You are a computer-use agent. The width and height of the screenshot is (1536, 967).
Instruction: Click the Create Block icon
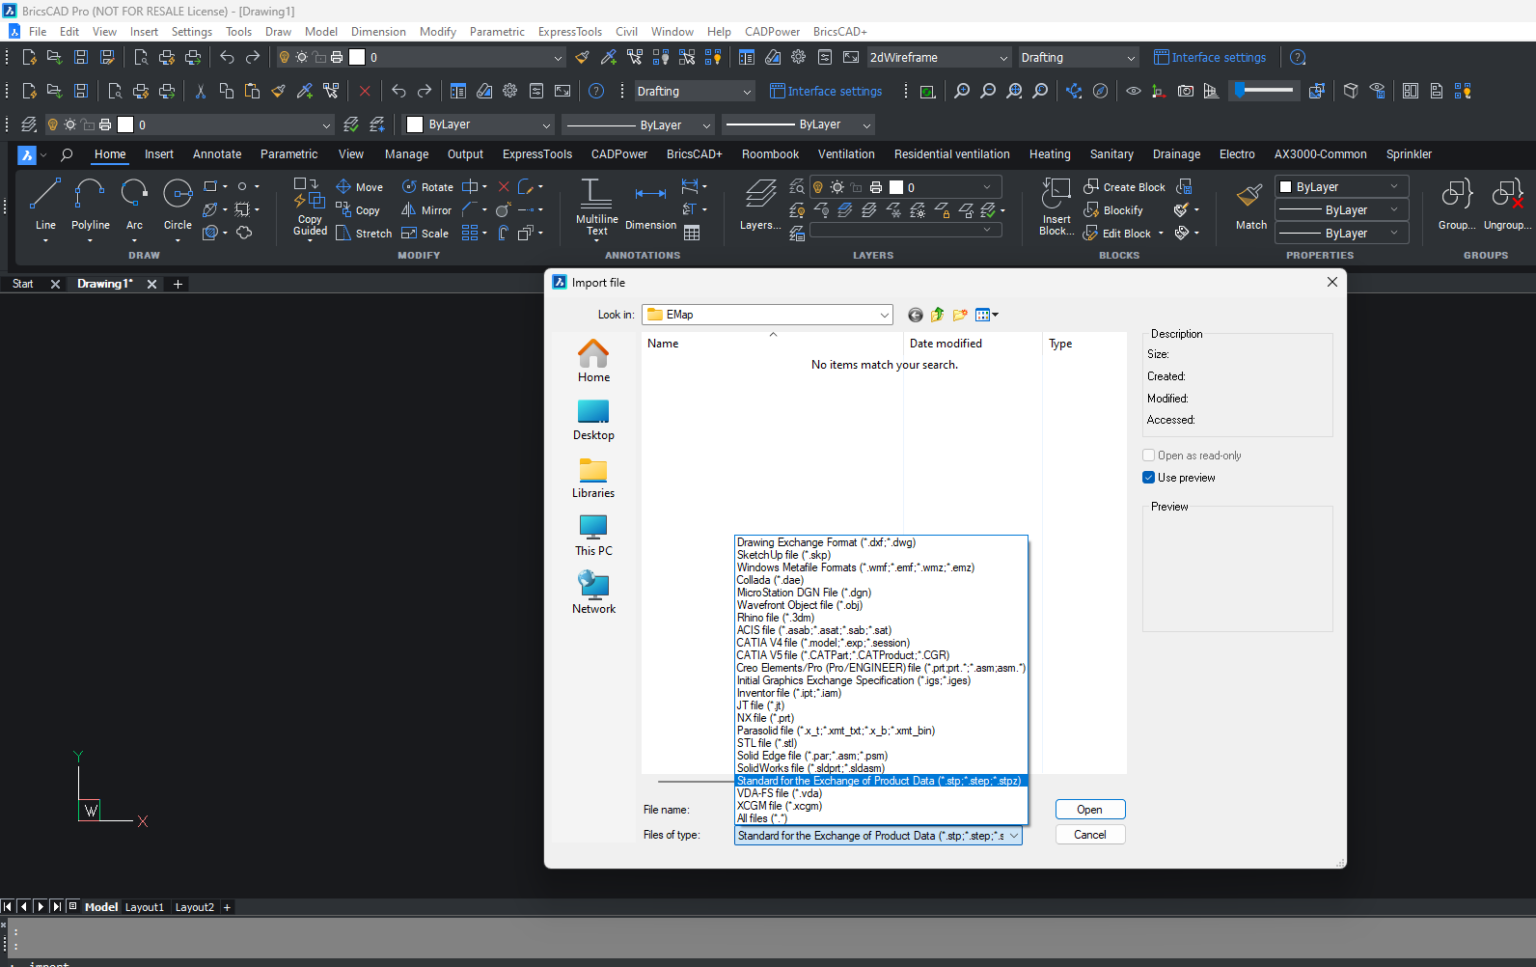point(1124,186)
